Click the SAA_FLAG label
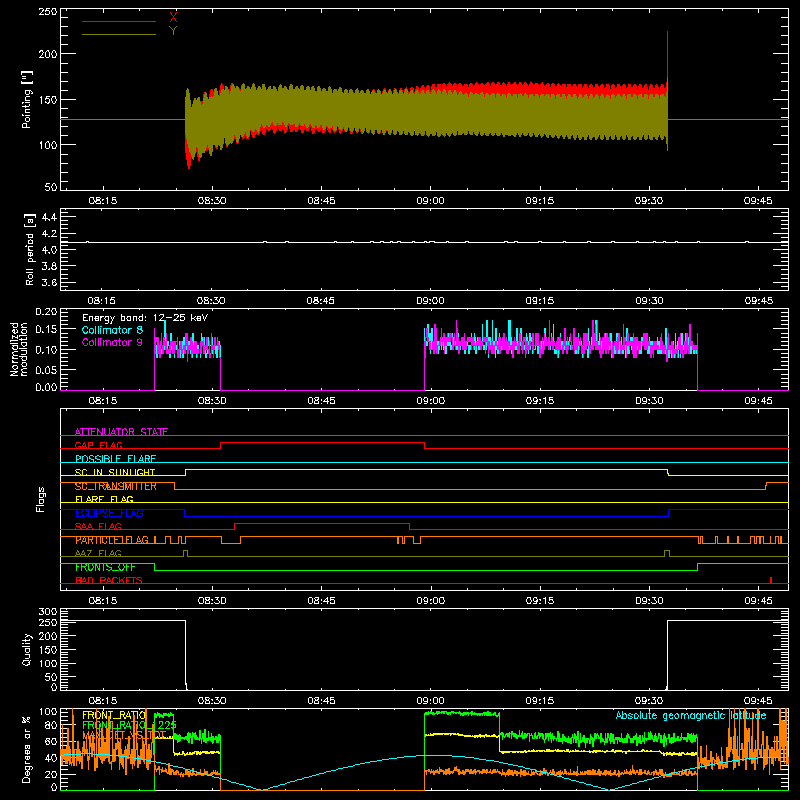The height and width of the screenshot is (800, 800). (98, 527)
